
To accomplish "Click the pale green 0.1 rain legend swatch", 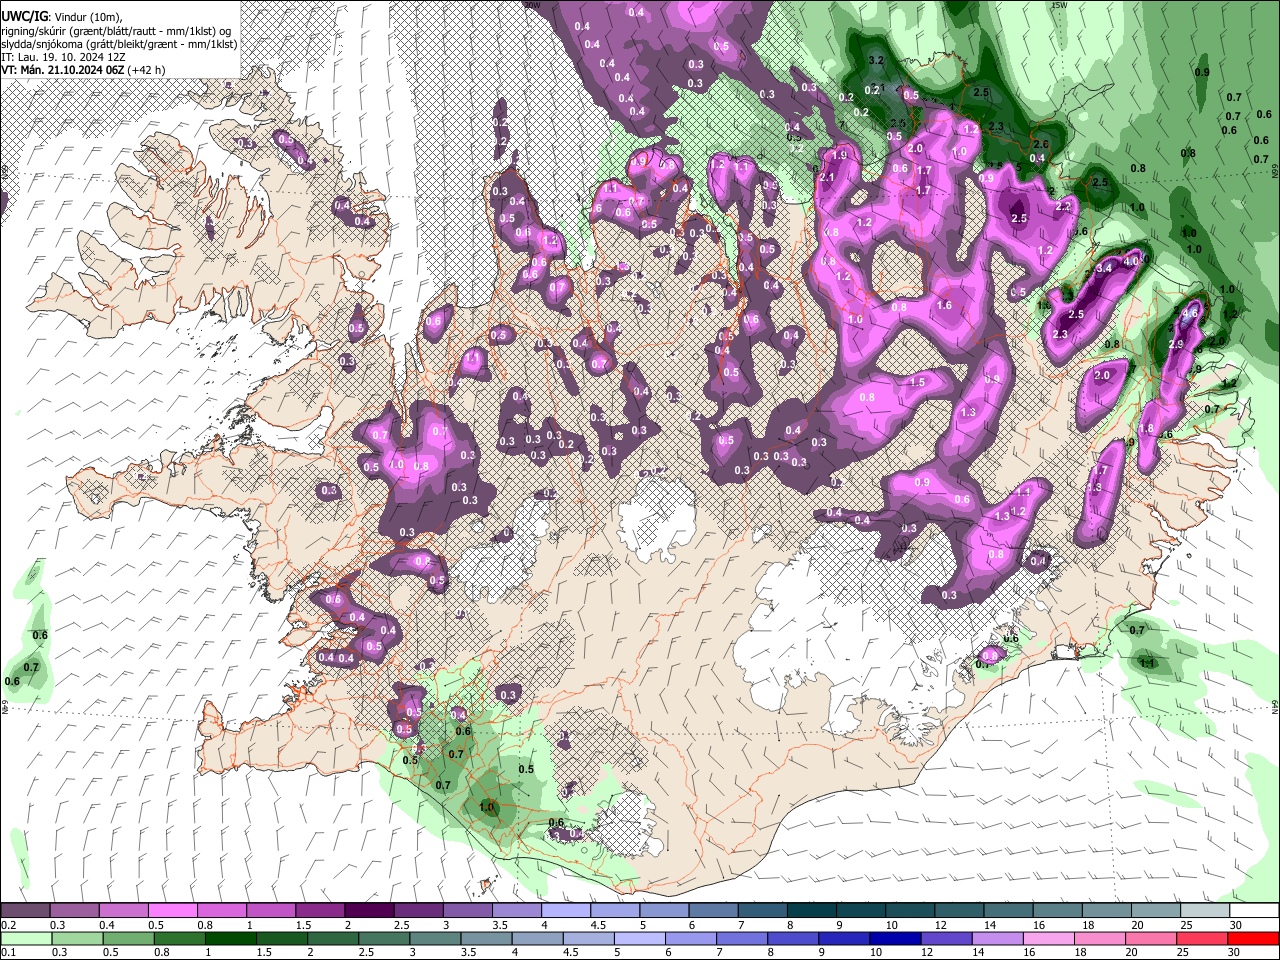I will pyautogui.click(x=25, y=939).
